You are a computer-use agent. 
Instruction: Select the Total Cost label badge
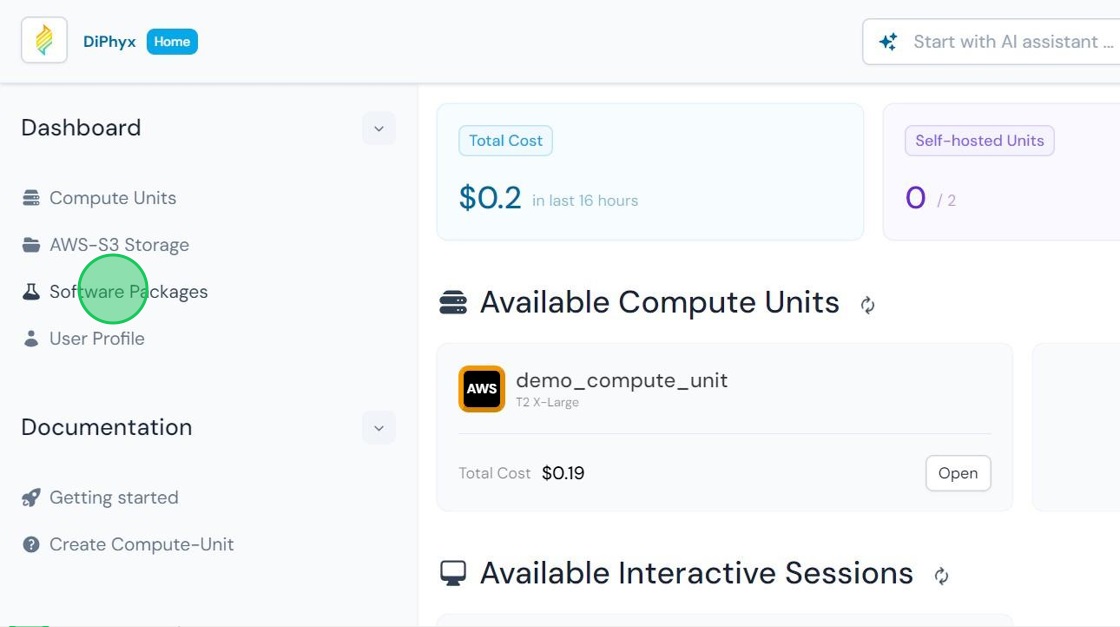tap(506, 141)
